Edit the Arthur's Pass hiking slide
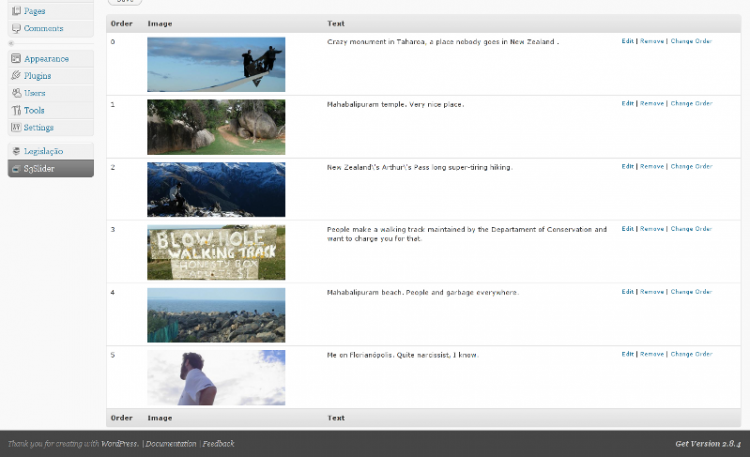This screenshot has width=750, height=457. [628, 167]
